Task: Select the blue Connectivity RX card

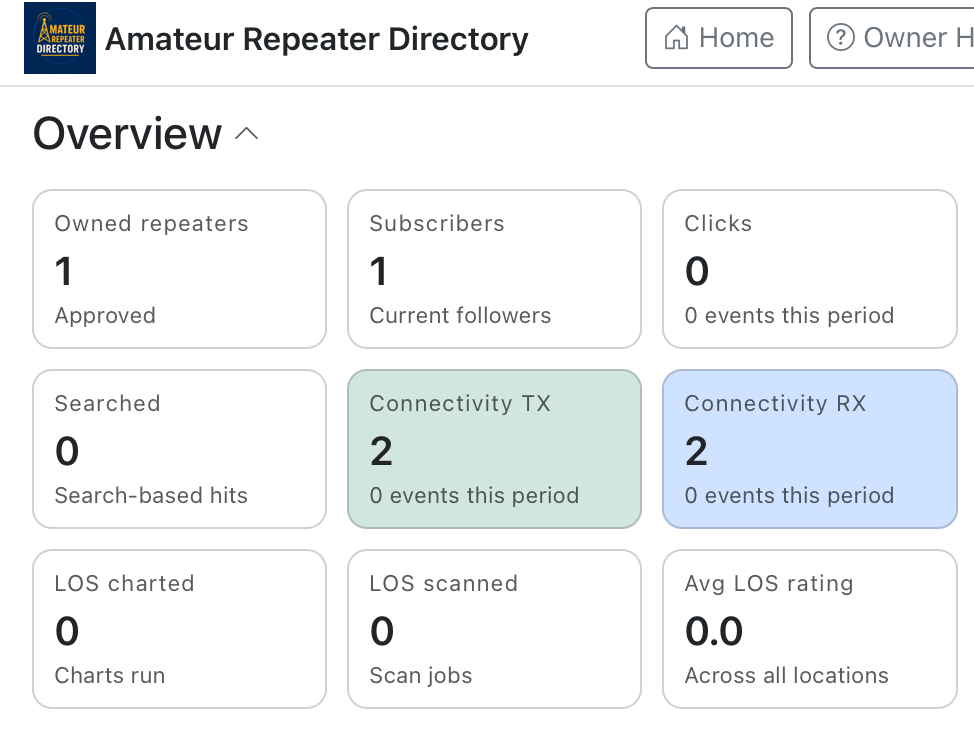Action: pos(809,449)
